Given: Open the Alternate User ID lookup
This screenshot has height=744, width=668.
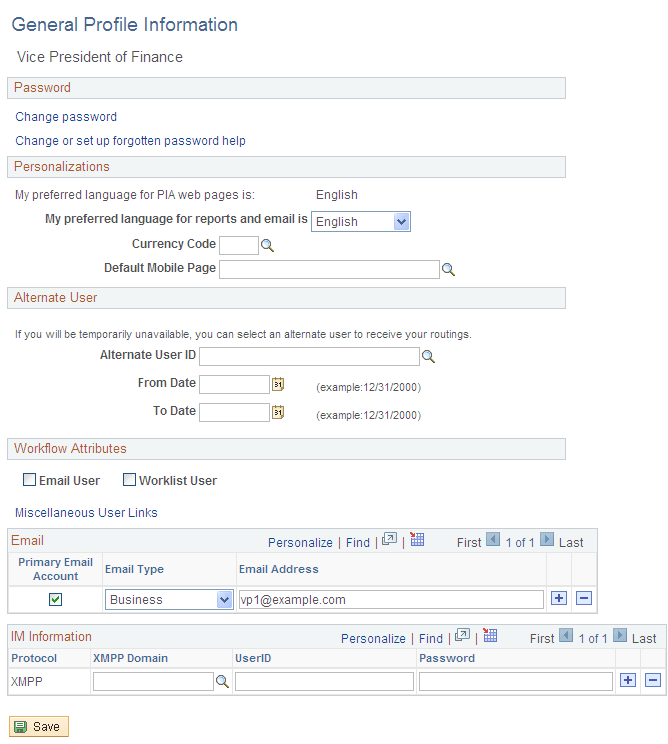Looking at the screenshot, I should coord(428,356).
